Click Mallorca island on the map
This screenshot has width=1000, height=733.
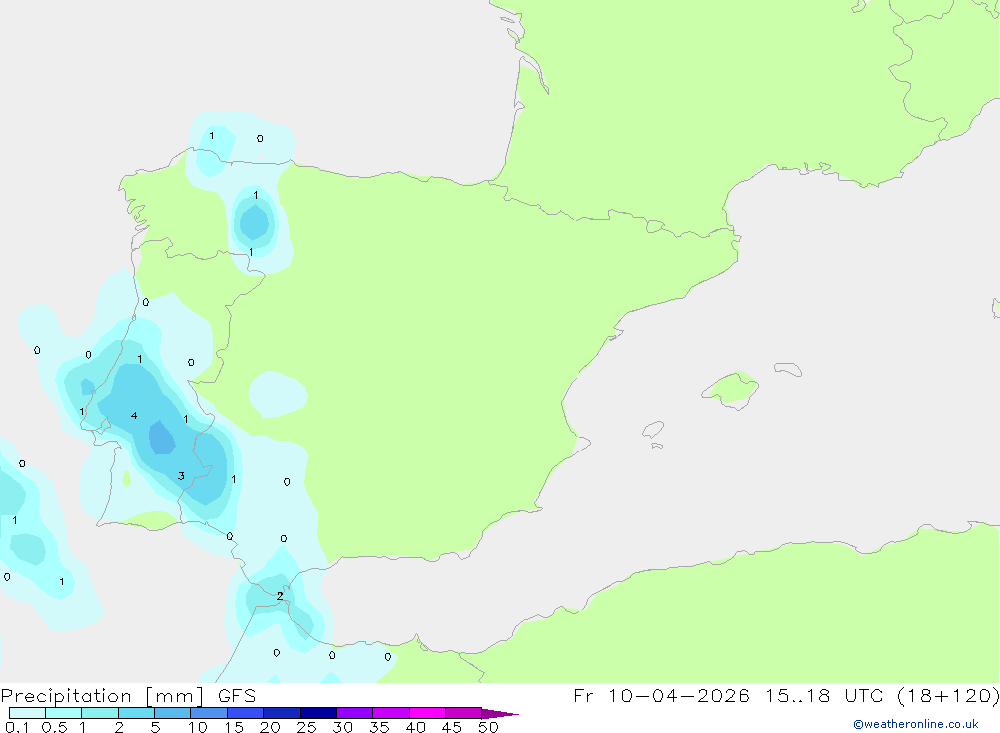[x=730, y=389]
